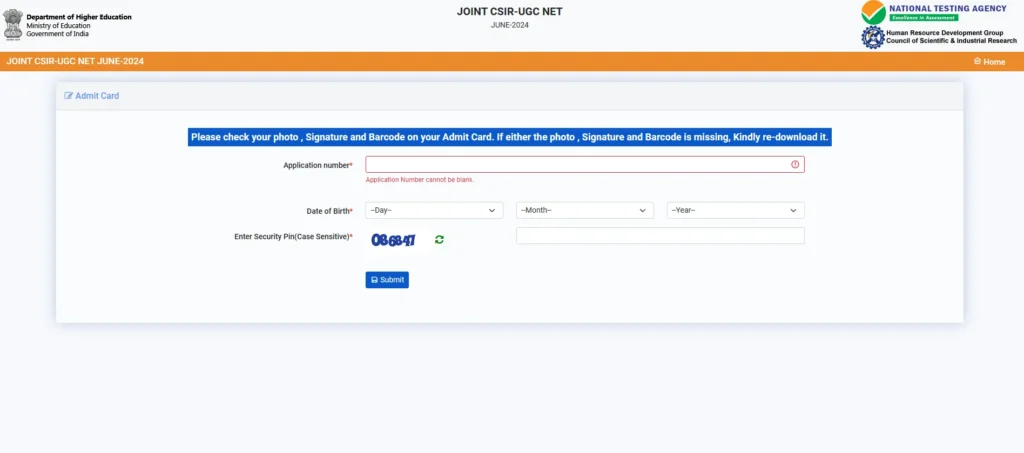Click the blue photo and signature notice banner

pos(510,137)
